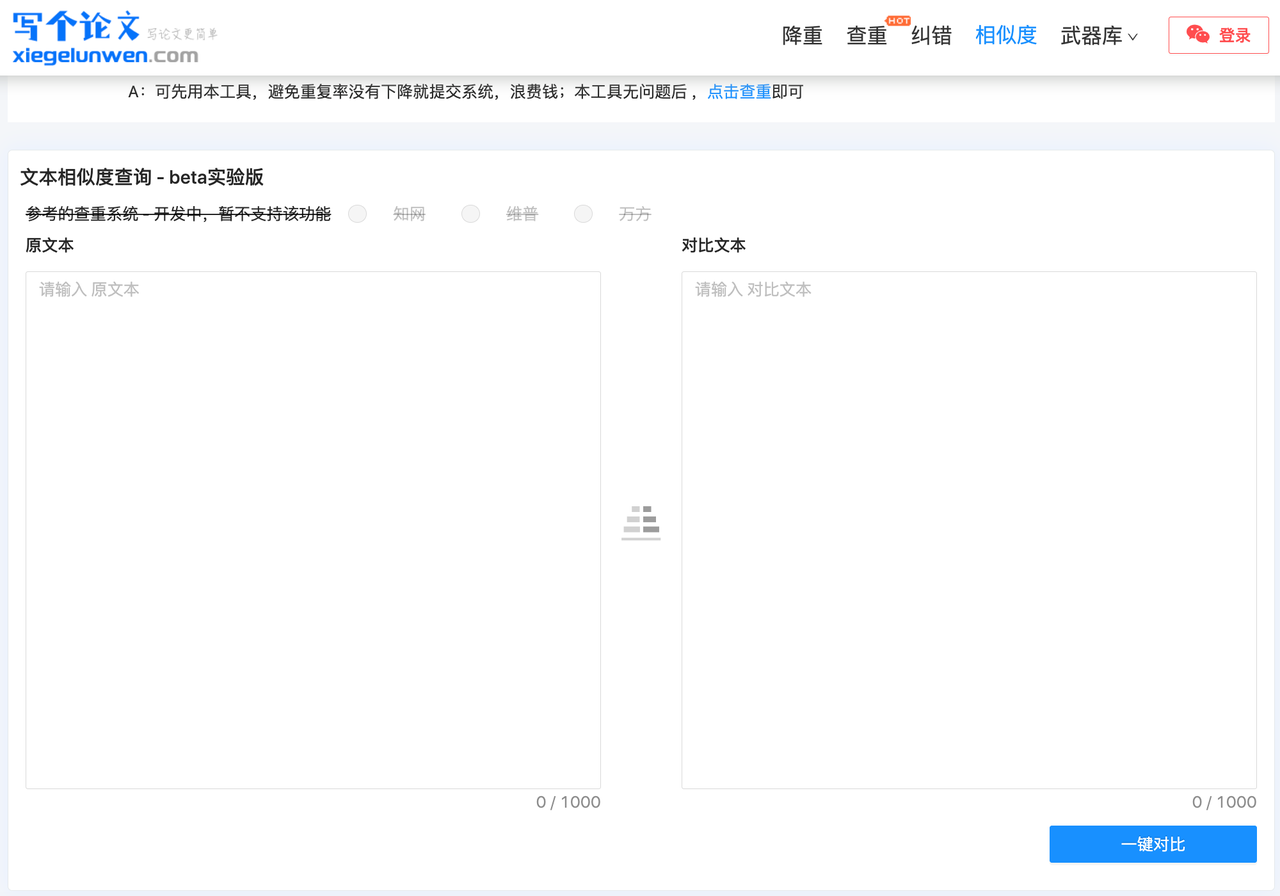Click the text comparison icon between boxes
This screenshot has width=1280, height=896.
pyautogui.click(x=640, y=521)
